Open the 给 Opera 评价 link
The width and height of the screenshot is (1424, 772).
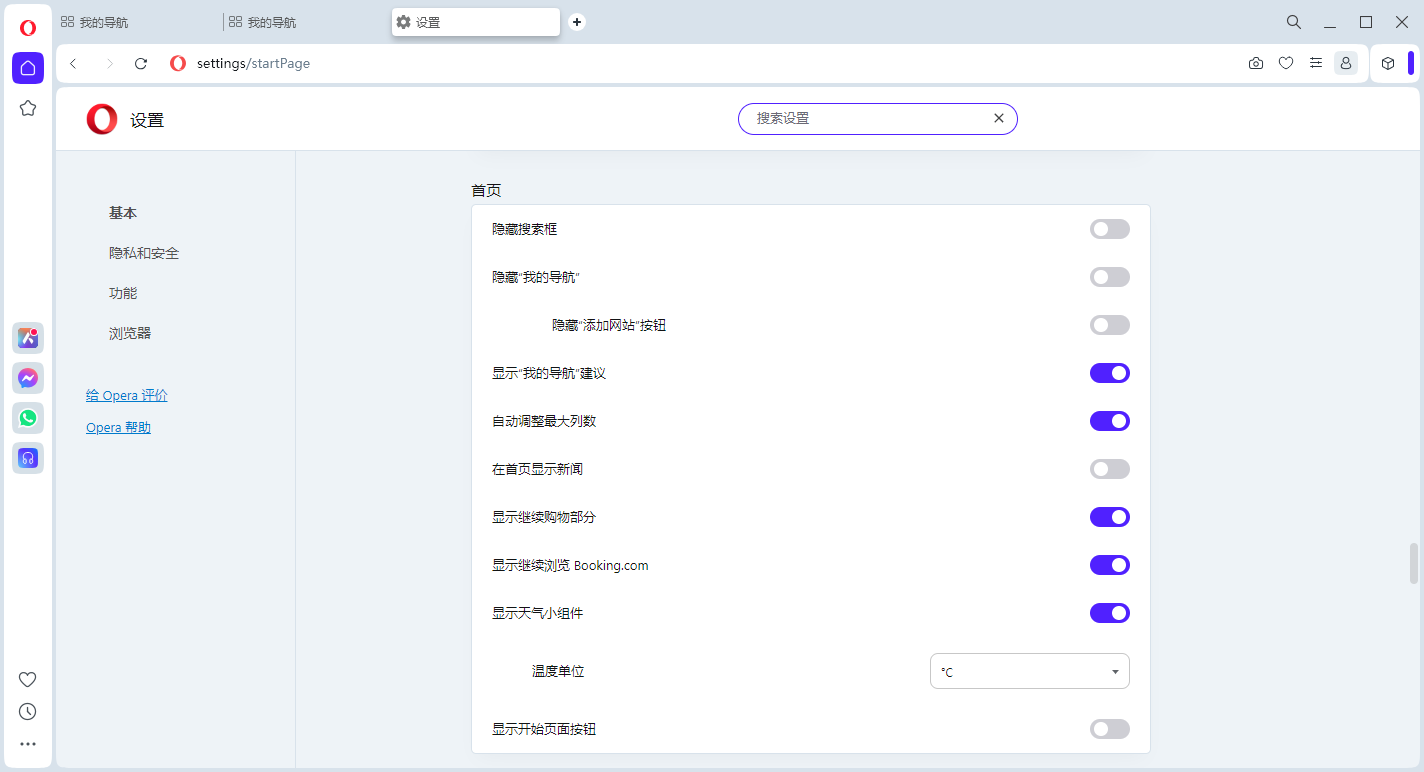pyautogui.click(x=126, y=395)
